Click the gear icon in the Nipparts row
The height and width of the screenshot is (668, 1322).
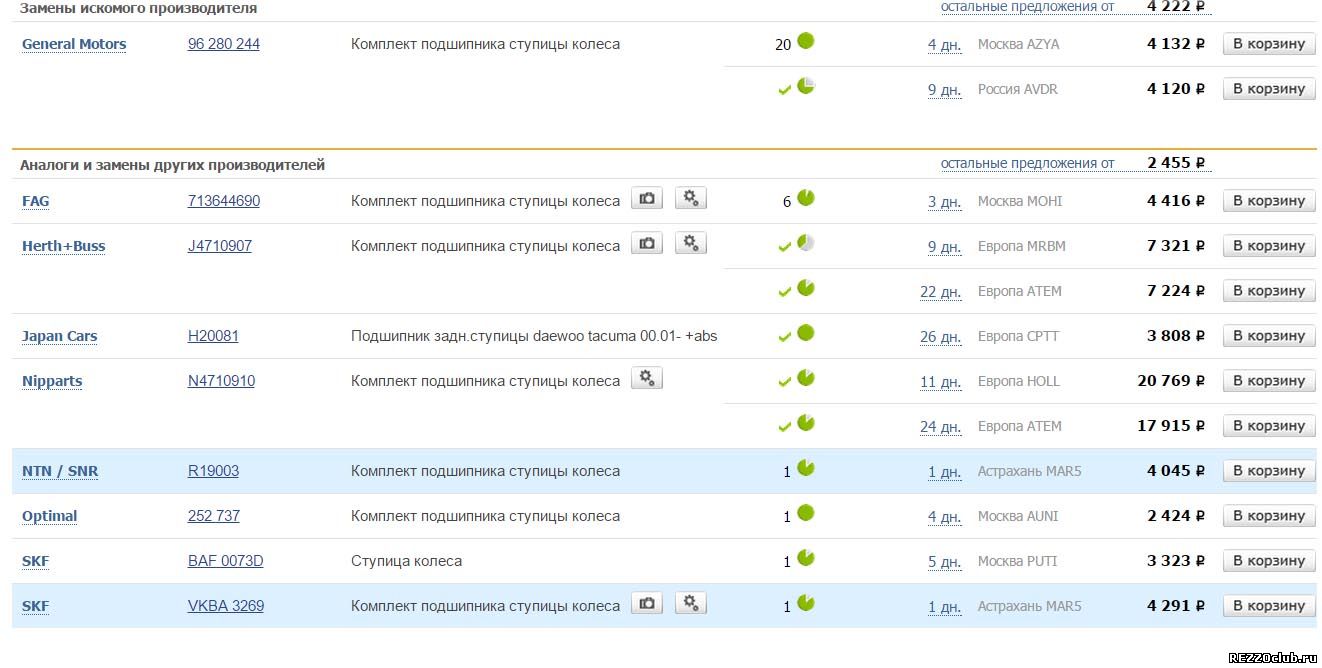tap(647, 378)
